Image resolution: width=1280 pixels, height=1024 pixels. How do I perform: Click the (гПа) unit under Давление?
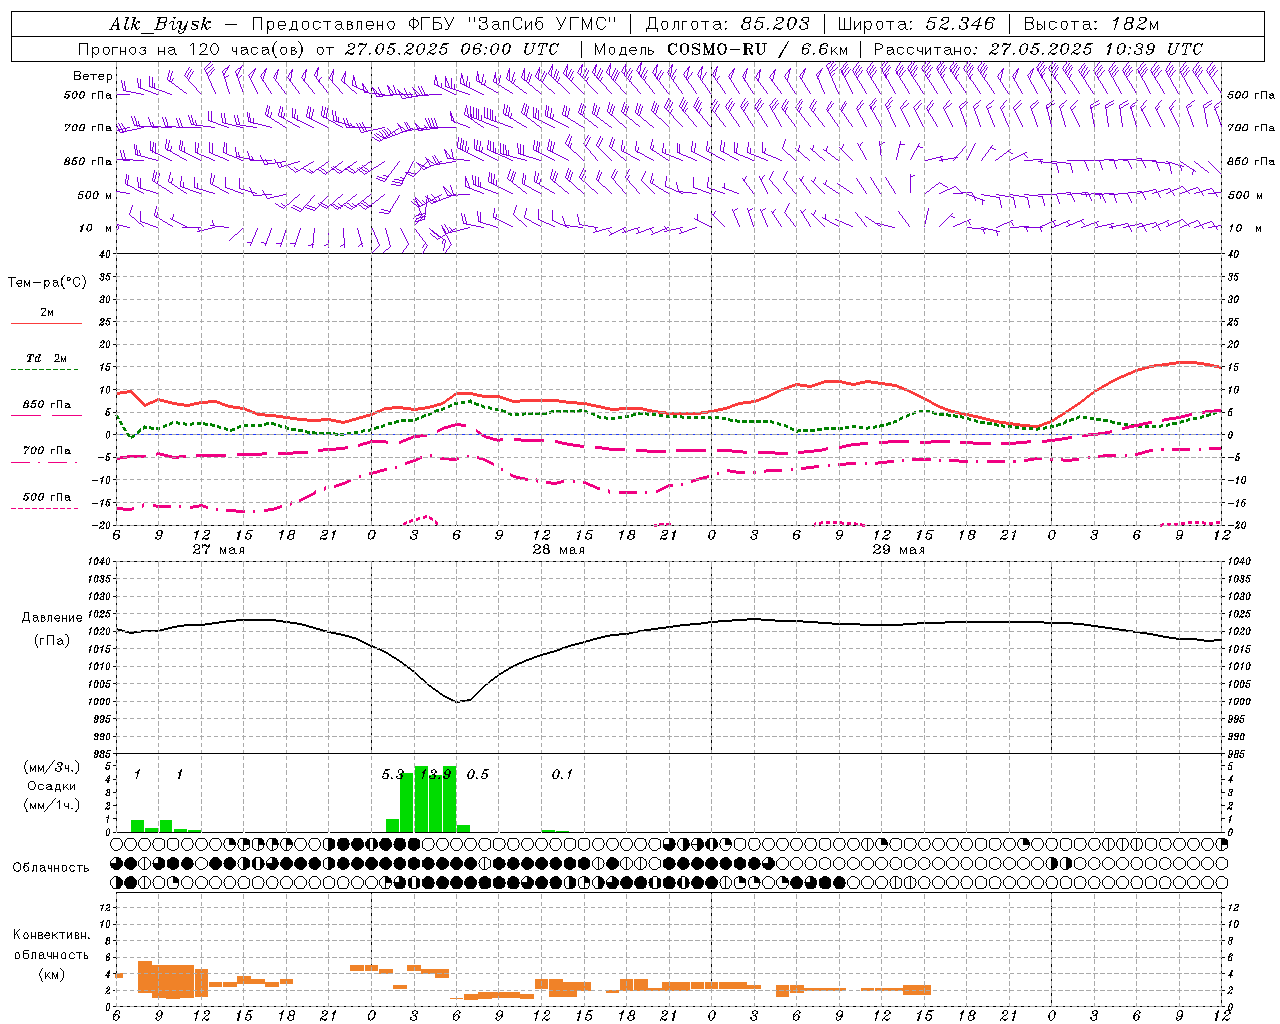(52, 641)
